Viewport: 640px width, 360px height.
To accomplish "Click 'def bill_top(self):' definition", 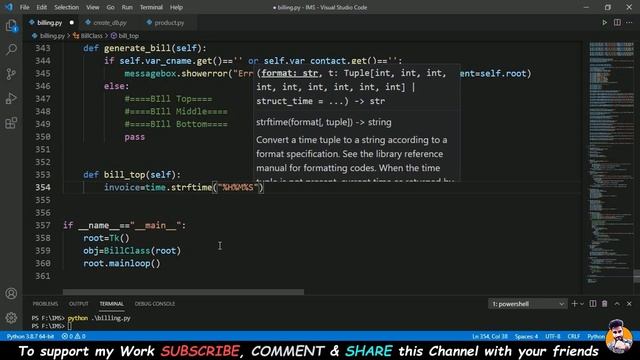I will [x=132, y=175].
